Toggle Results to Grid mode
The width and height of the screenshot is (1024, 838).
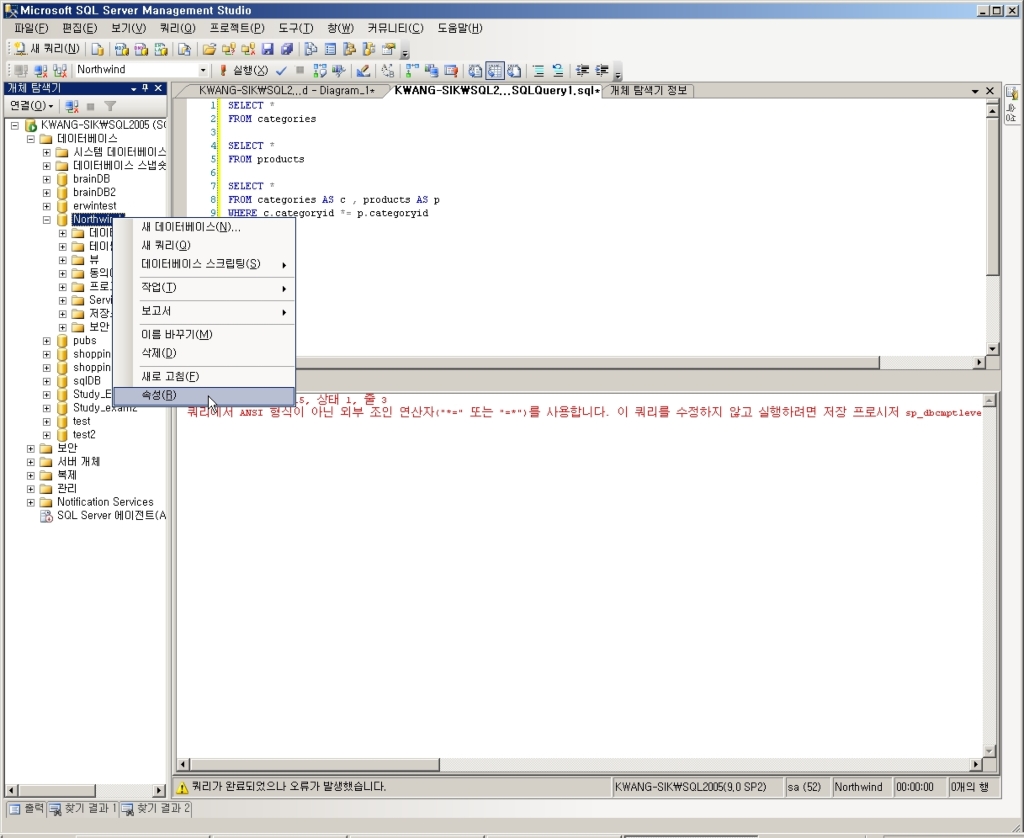click(495, 70)
